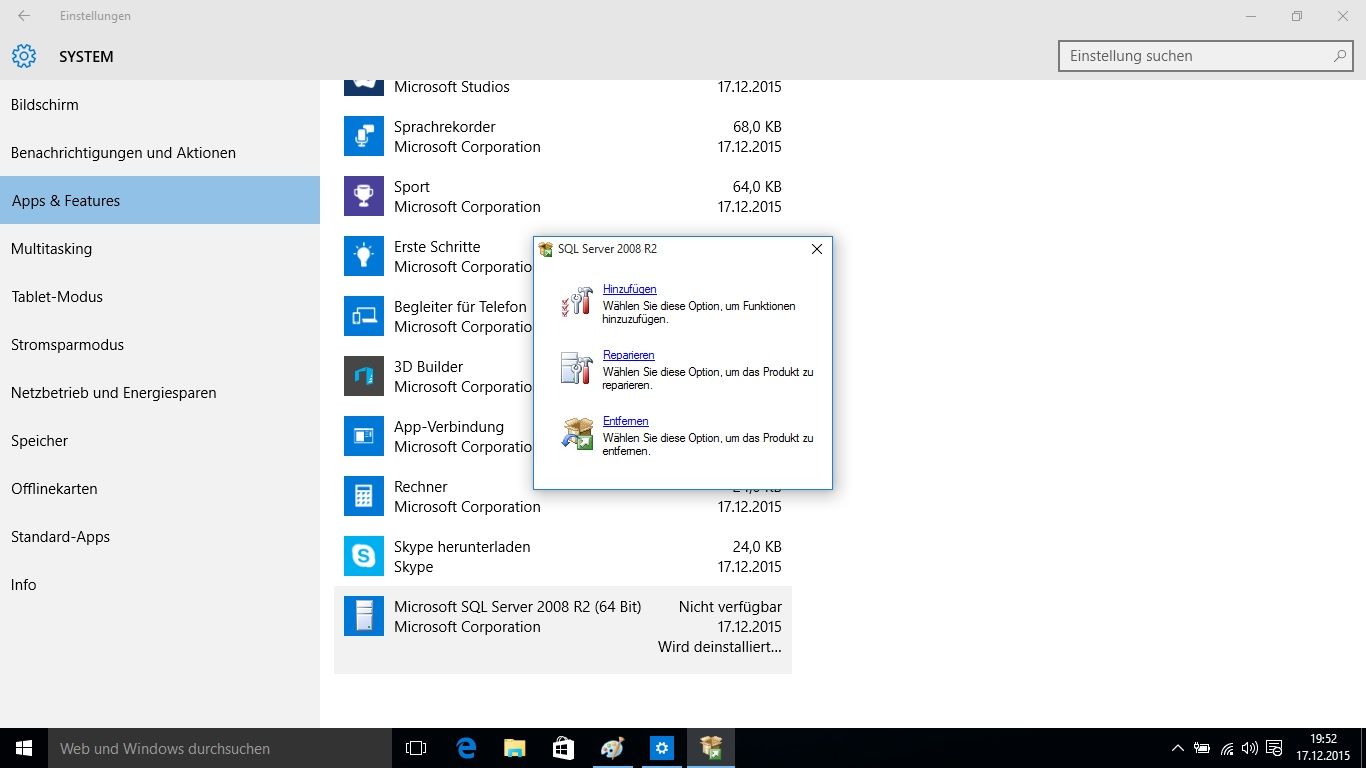Click the Wird deinstalliert… status text
The height and width of the screenshot is (768, 1366).
click(x=720, y=647)
